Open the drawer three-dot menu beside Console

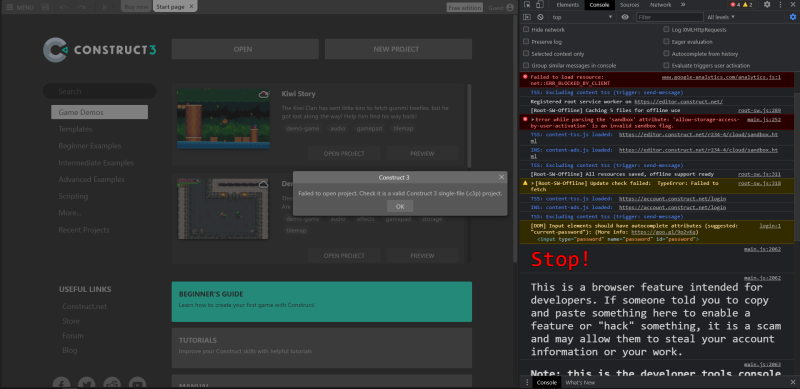click(527, 382)
